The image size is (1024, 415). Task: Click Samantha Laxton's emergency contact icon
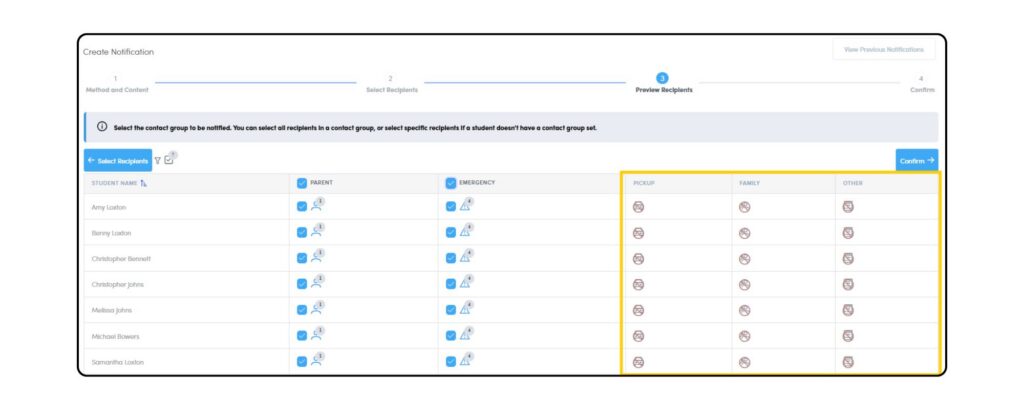coord(465,361)
